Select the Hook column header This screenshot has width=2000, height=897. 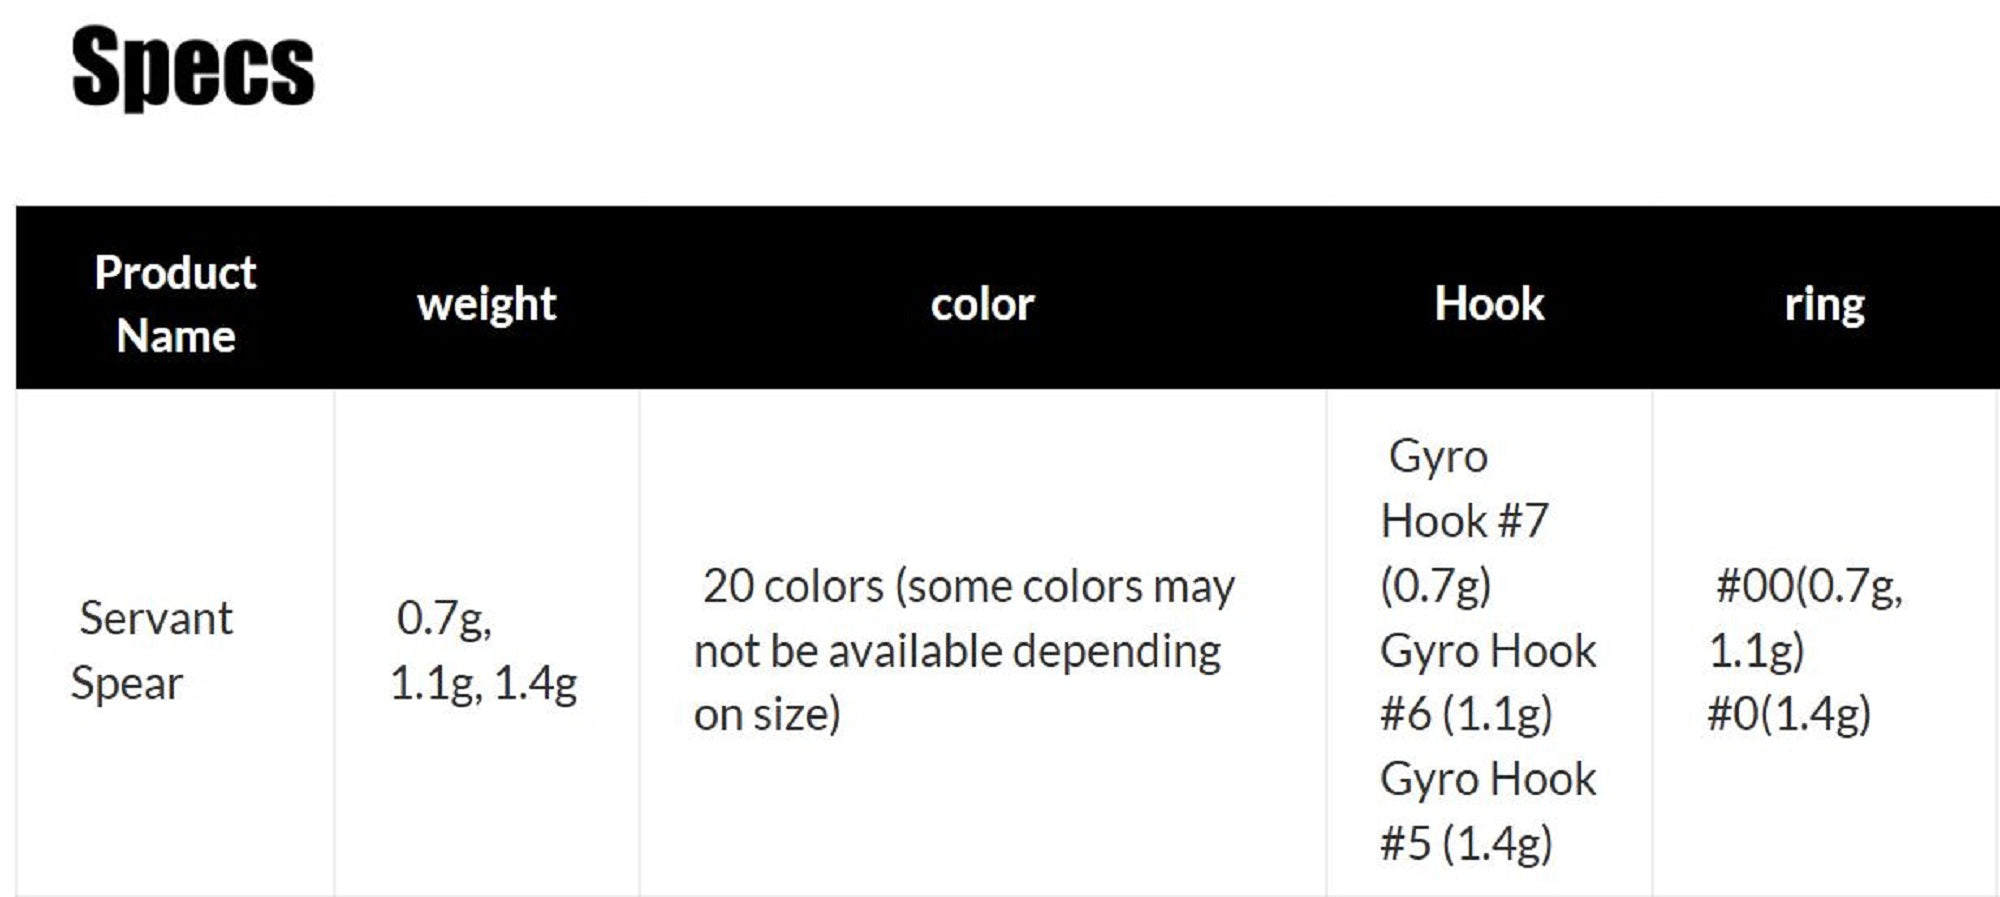click(1489, 304)
